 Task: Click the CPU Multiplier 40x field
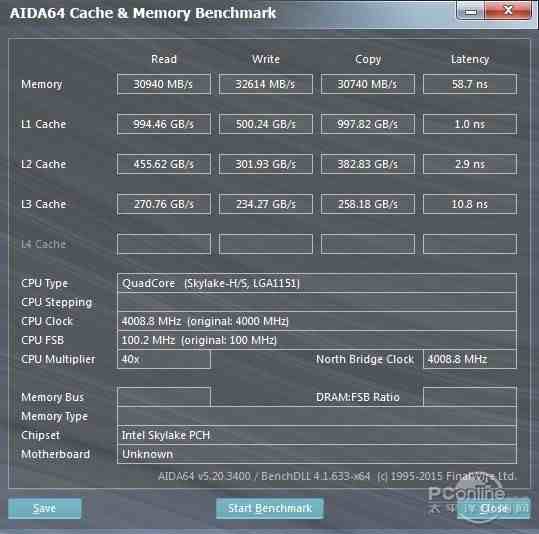[164, 359]
